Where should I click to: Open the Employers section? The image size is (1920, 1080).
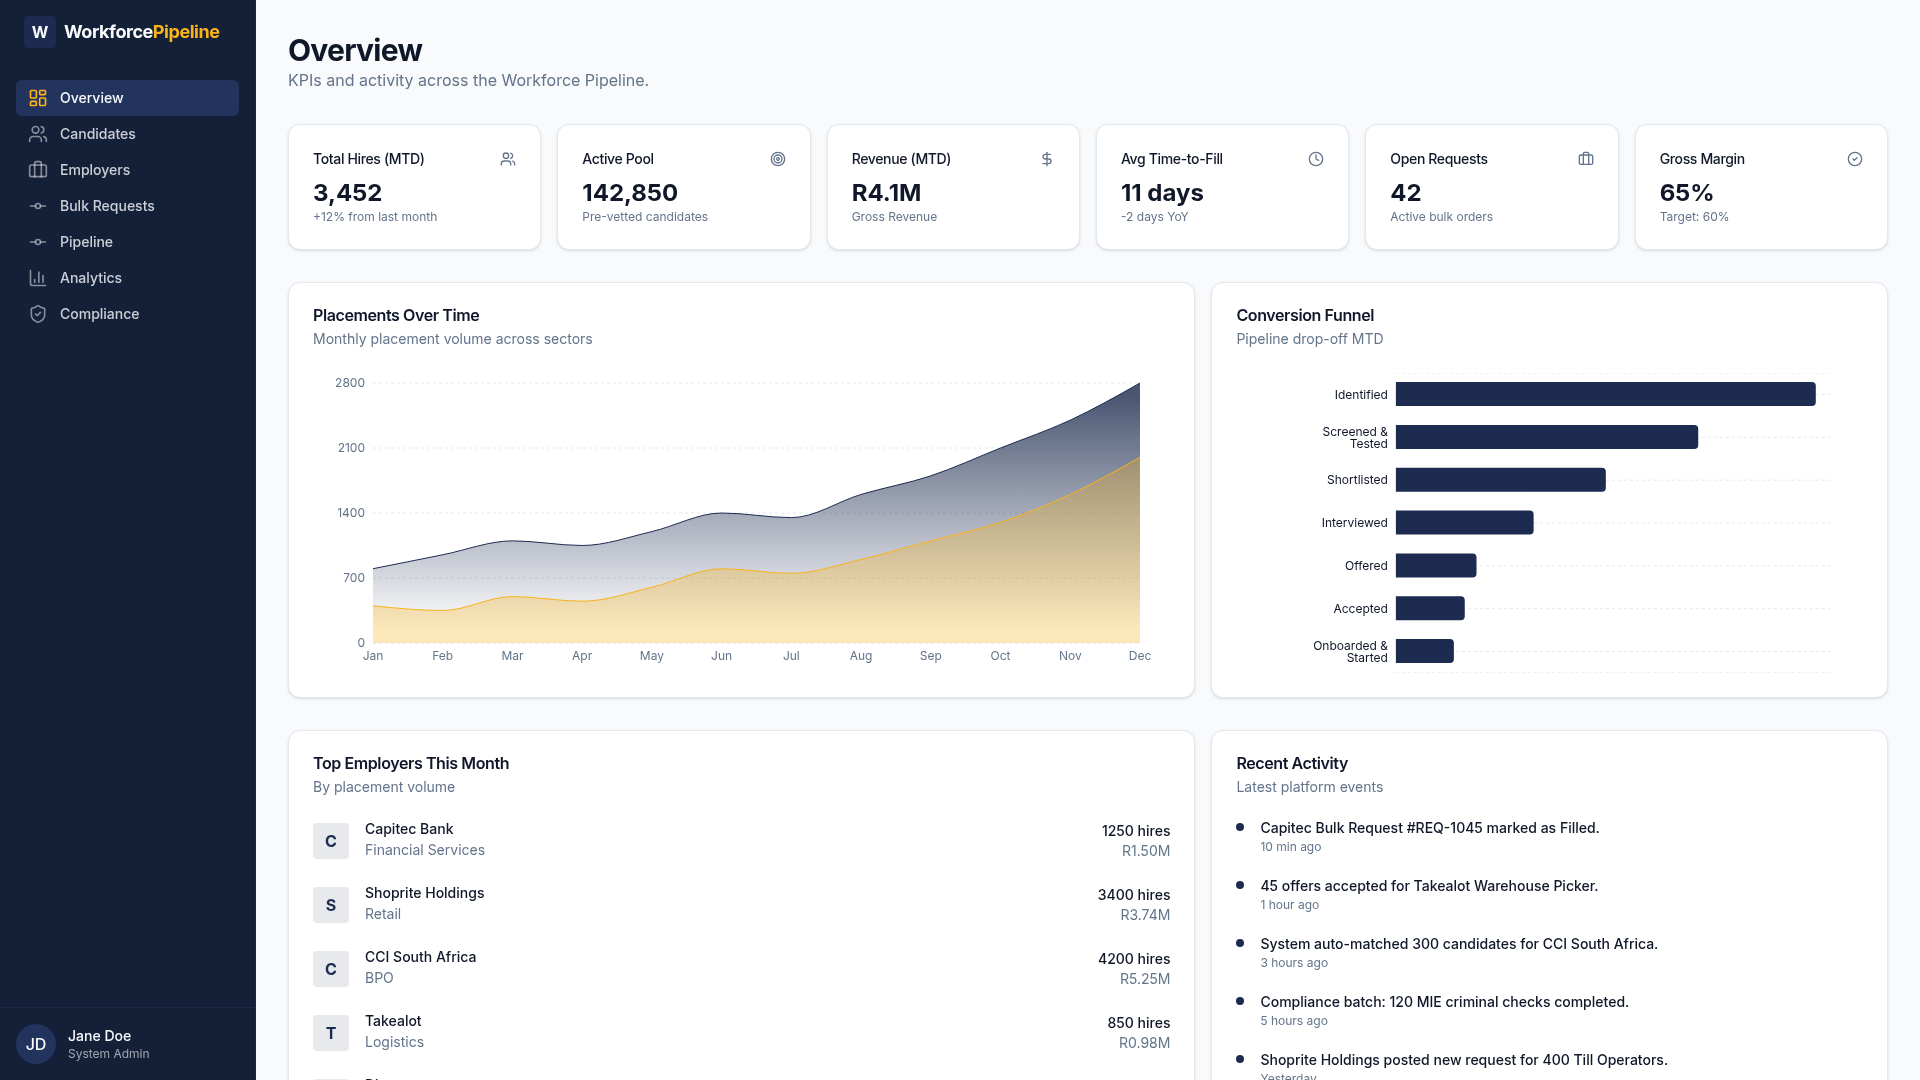click(x=127, y=170)
